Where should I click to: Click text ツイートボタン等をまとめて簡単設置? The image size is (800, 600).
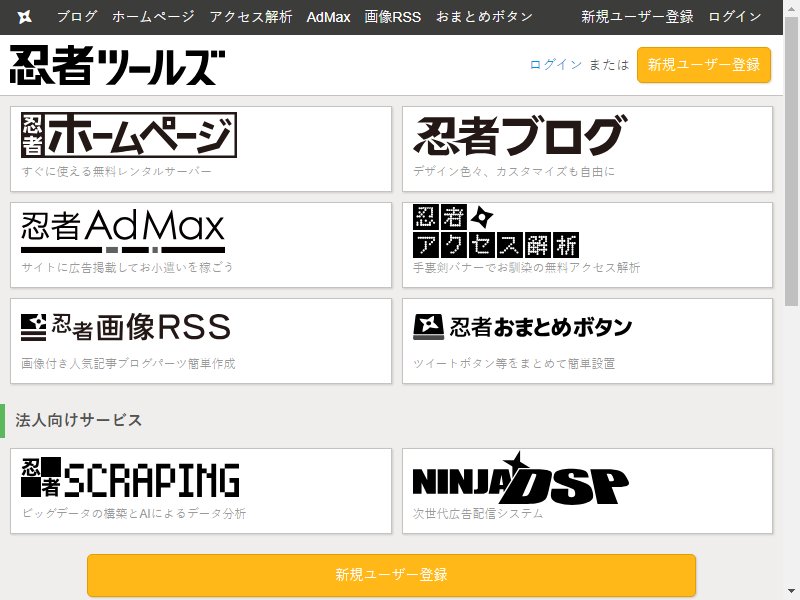click(x=514, y=363)
